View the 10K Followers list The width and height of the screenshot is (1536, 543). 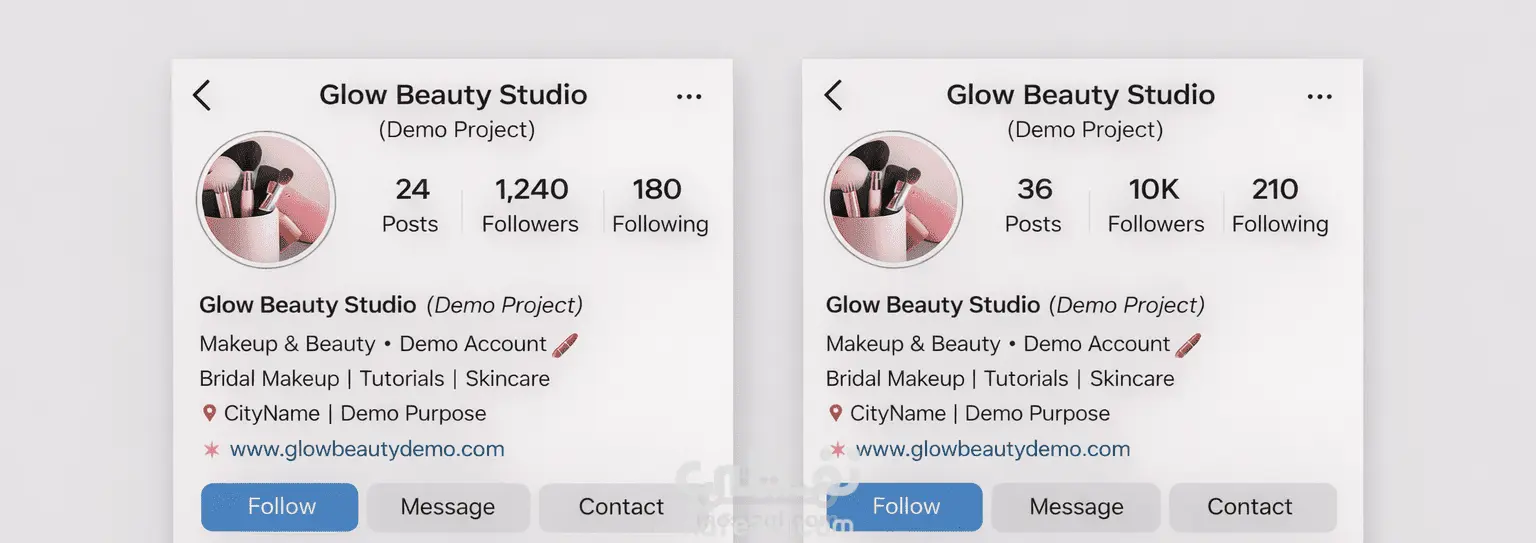tap(1156, 205)
